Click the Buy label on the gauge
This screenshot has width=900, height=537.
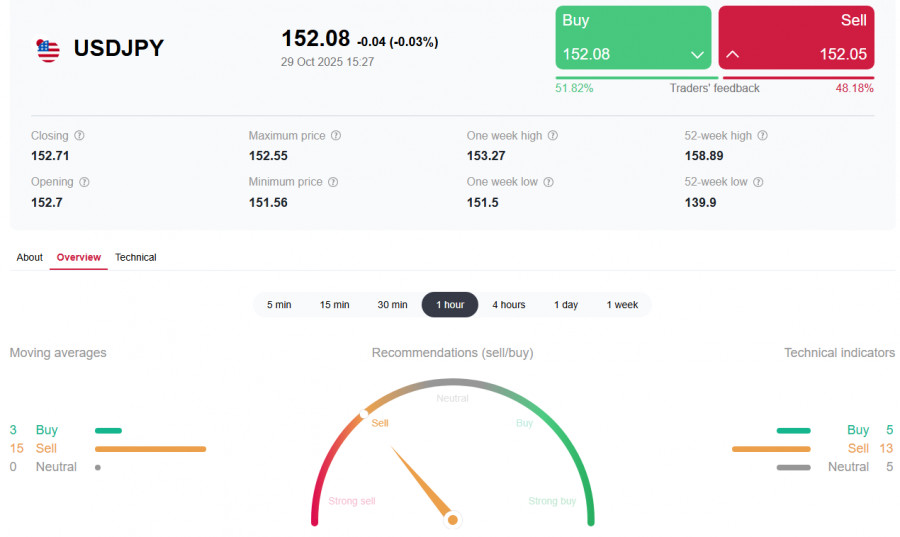click(525, 423)
